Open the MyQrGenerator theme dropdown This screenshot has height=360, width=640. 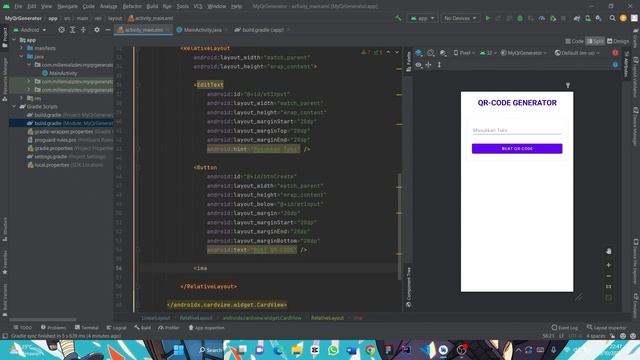pos(524,53)
